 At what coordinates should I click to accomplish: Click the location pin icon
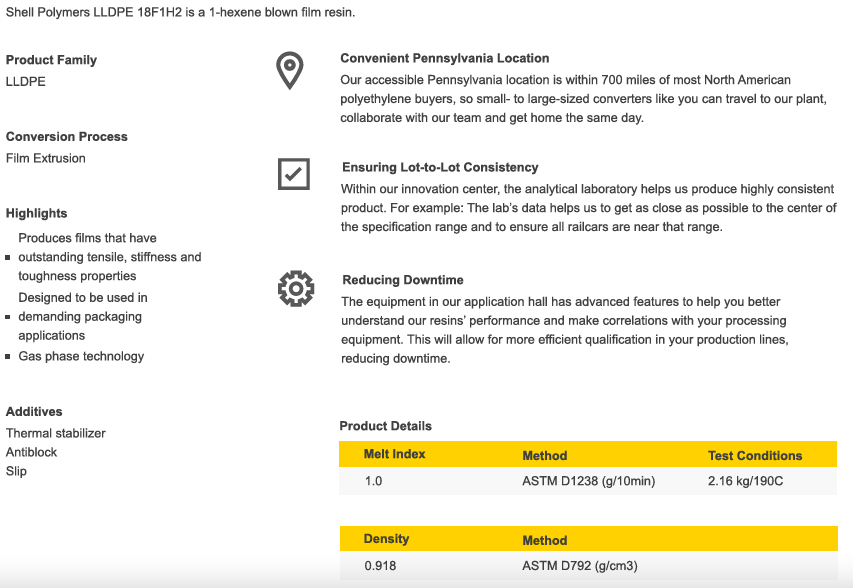point(289,71)
